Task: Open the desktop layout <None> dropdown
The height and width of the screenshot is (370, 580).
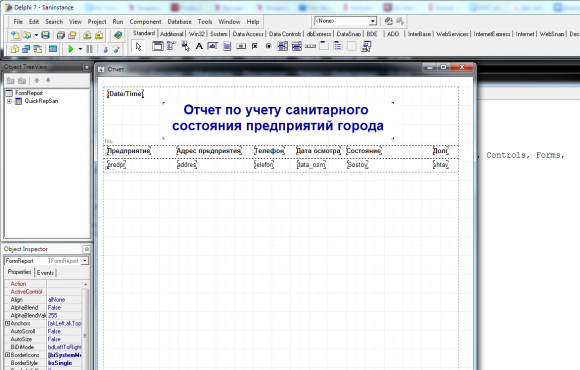Action: pyautogui.click(x=373, y=21)
